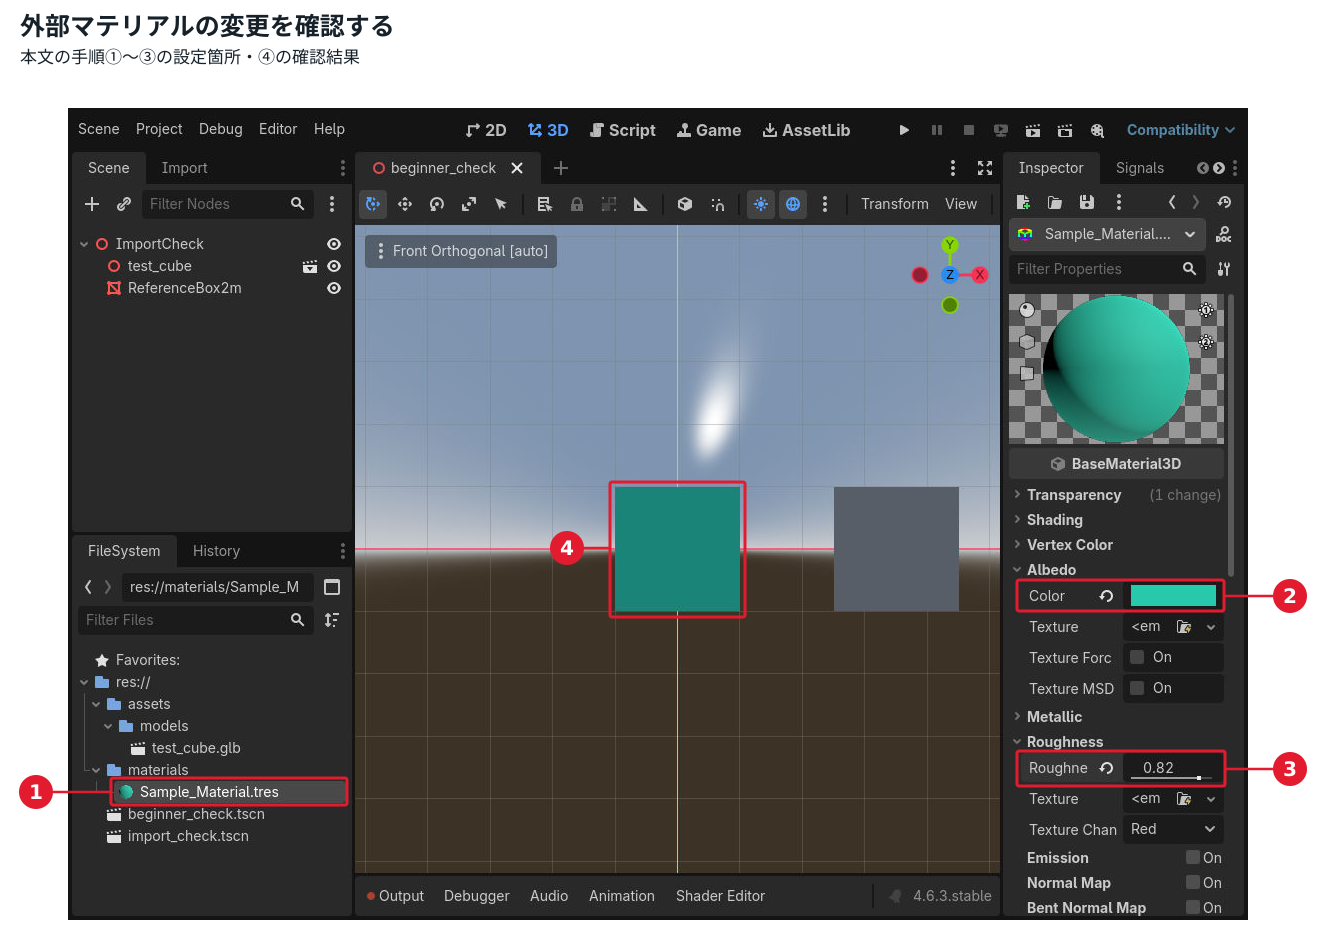Screen dimensions: 1320x944
Task: Run the project with the play icon
Action: (904, 130)
